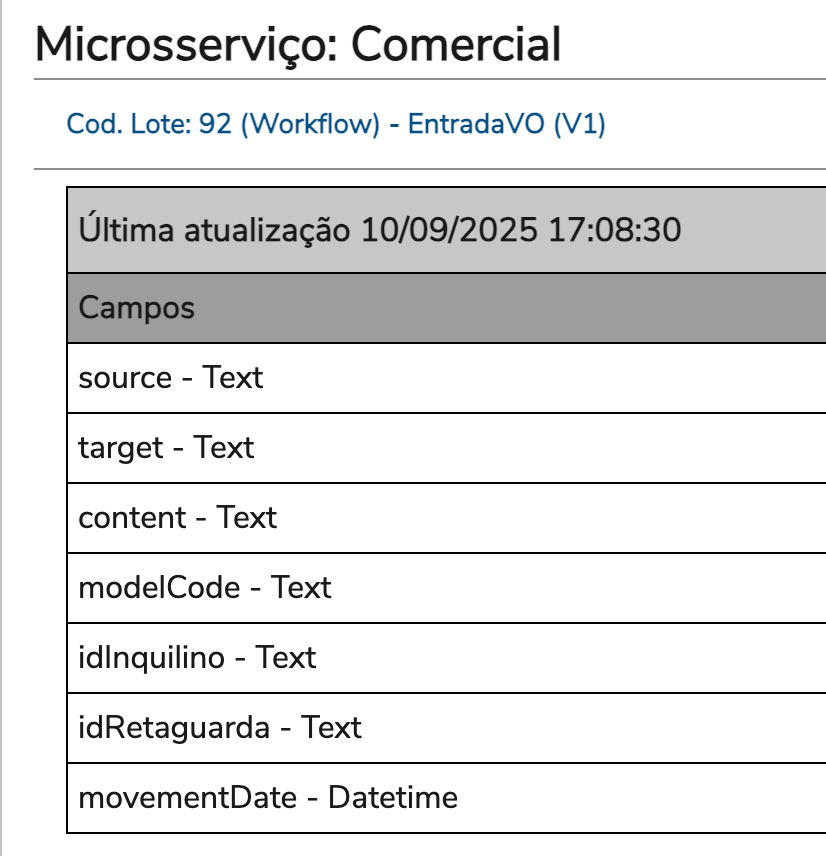
Task: Click the Text type label beside idRetaguarda
Action: 331,727
